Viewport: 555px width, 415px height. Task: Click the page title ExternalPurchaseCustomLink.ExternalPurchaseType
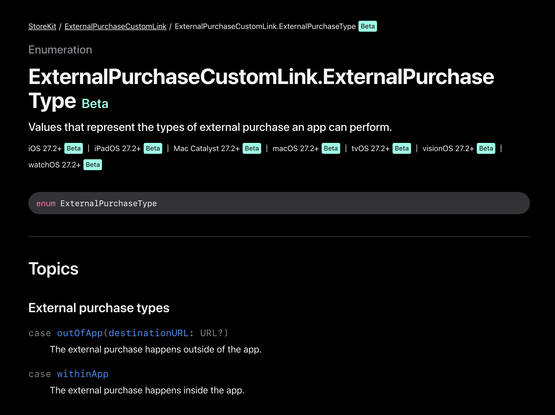(261, 89)
